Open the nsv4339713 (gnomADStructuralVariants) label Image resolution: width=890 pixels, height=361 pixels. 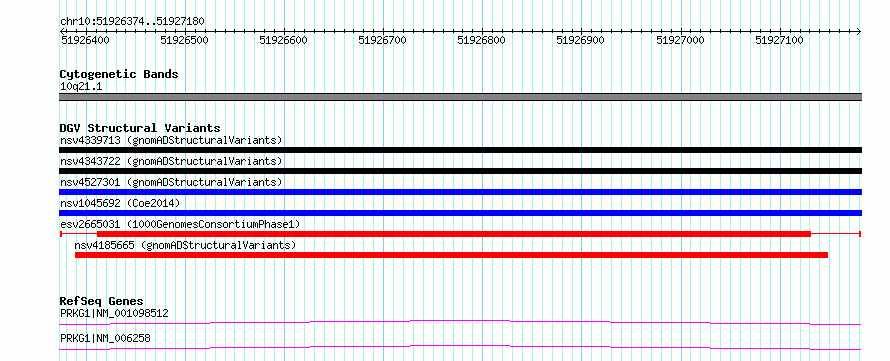(x=171, y=140)
